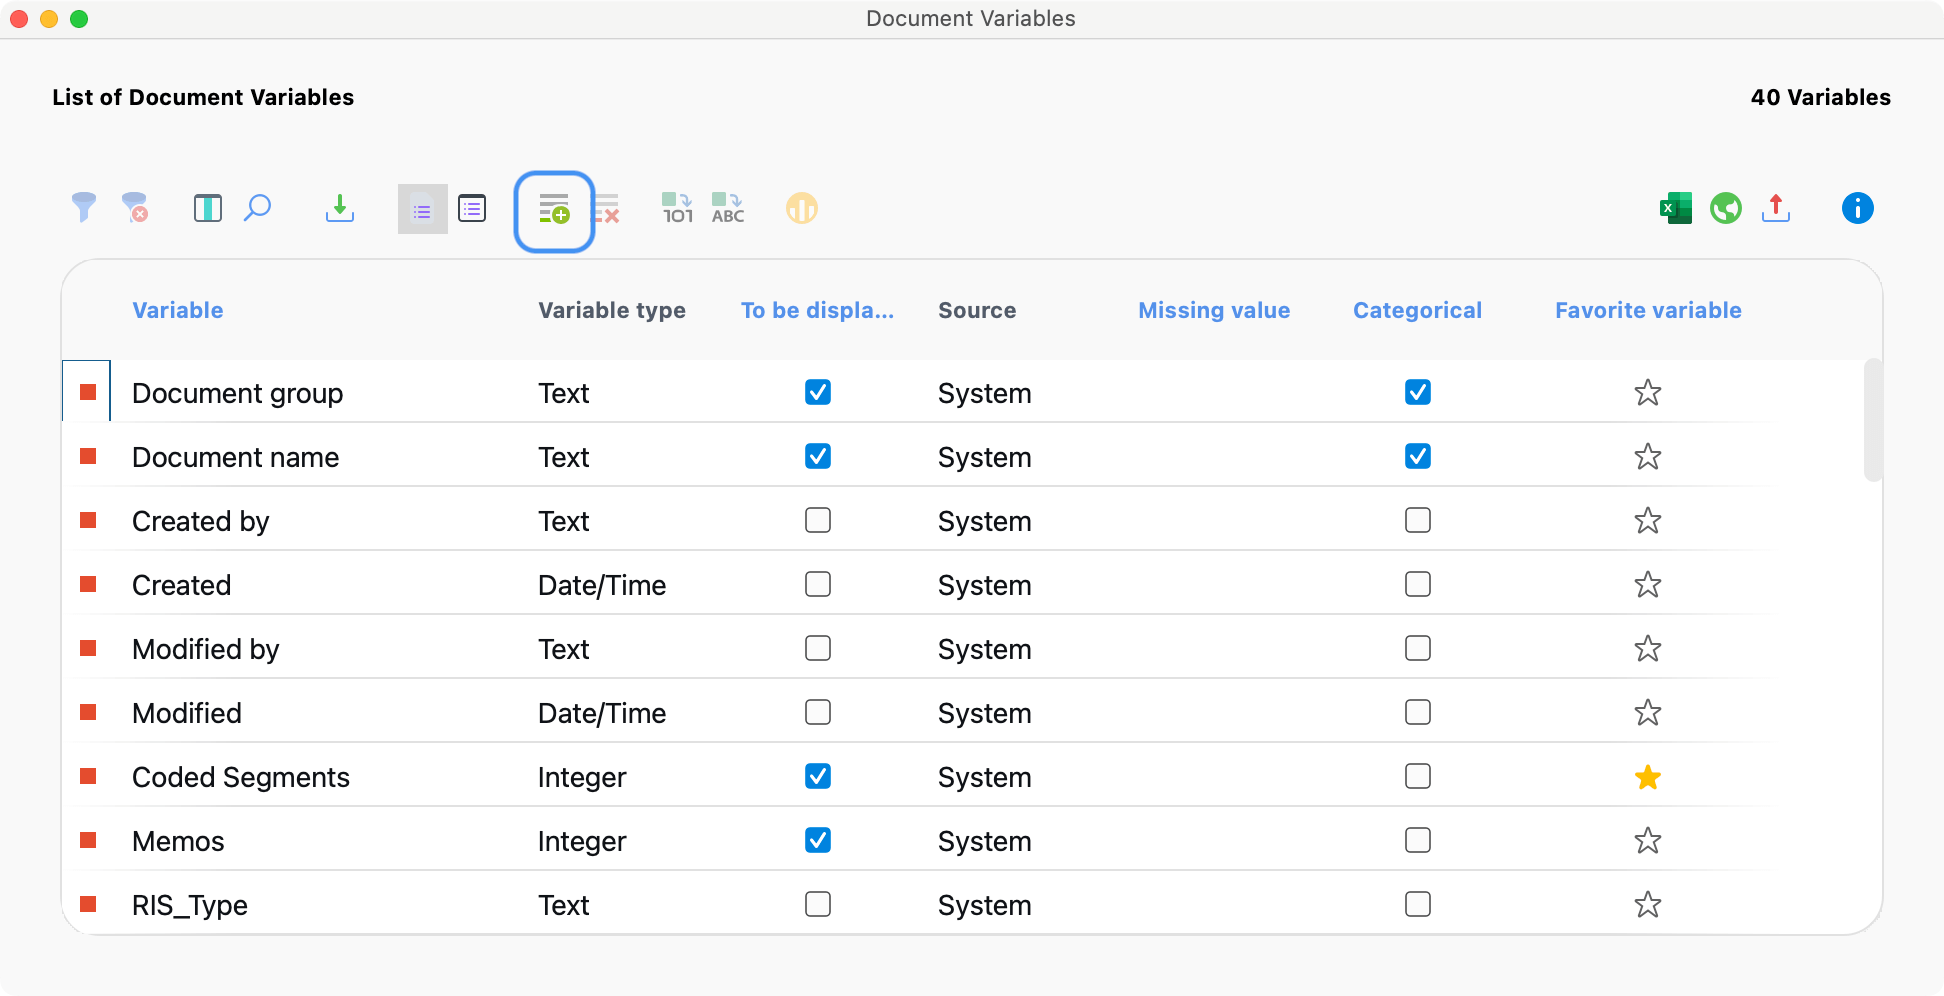The height and width of the screenshot is (996, 1944).
Task: Click the filter funnel icon
Action: tap(84, 208)
